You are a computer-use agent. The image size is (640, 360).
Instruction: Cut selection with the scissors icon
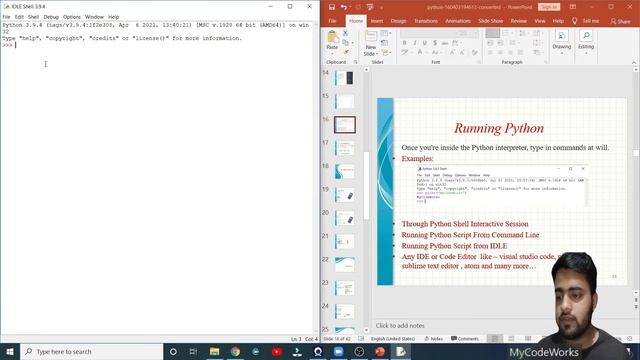click(x=345, y=33)
